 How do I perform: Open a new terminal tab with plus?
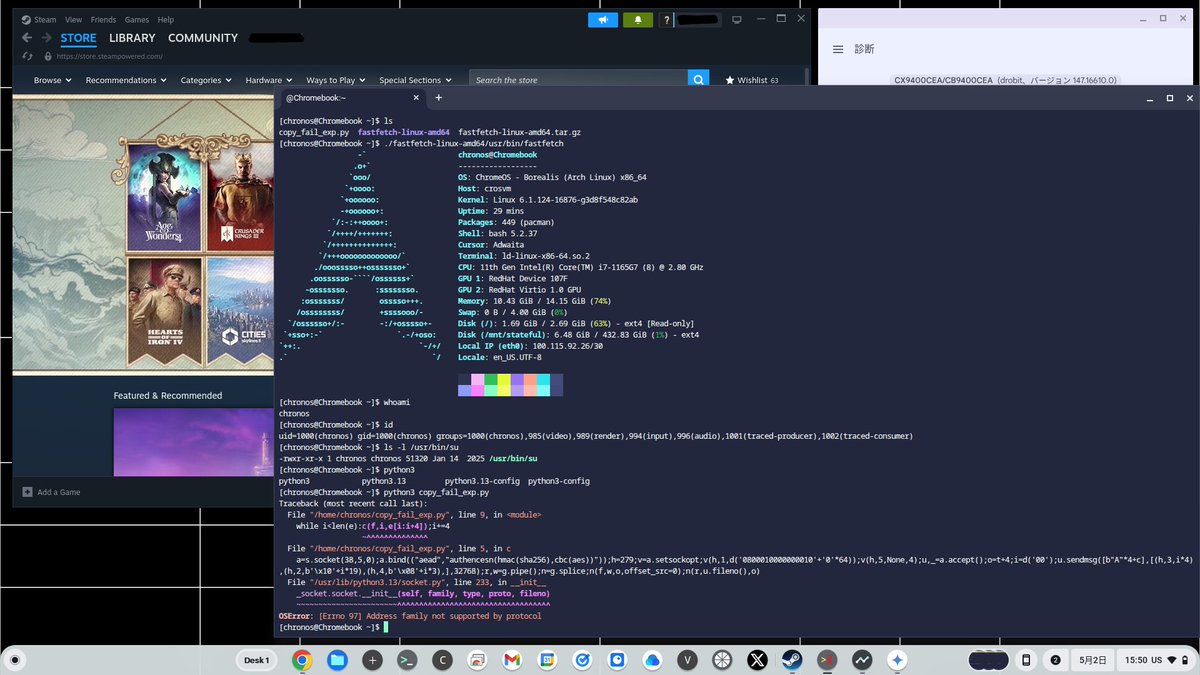click(x=438, y=97)
